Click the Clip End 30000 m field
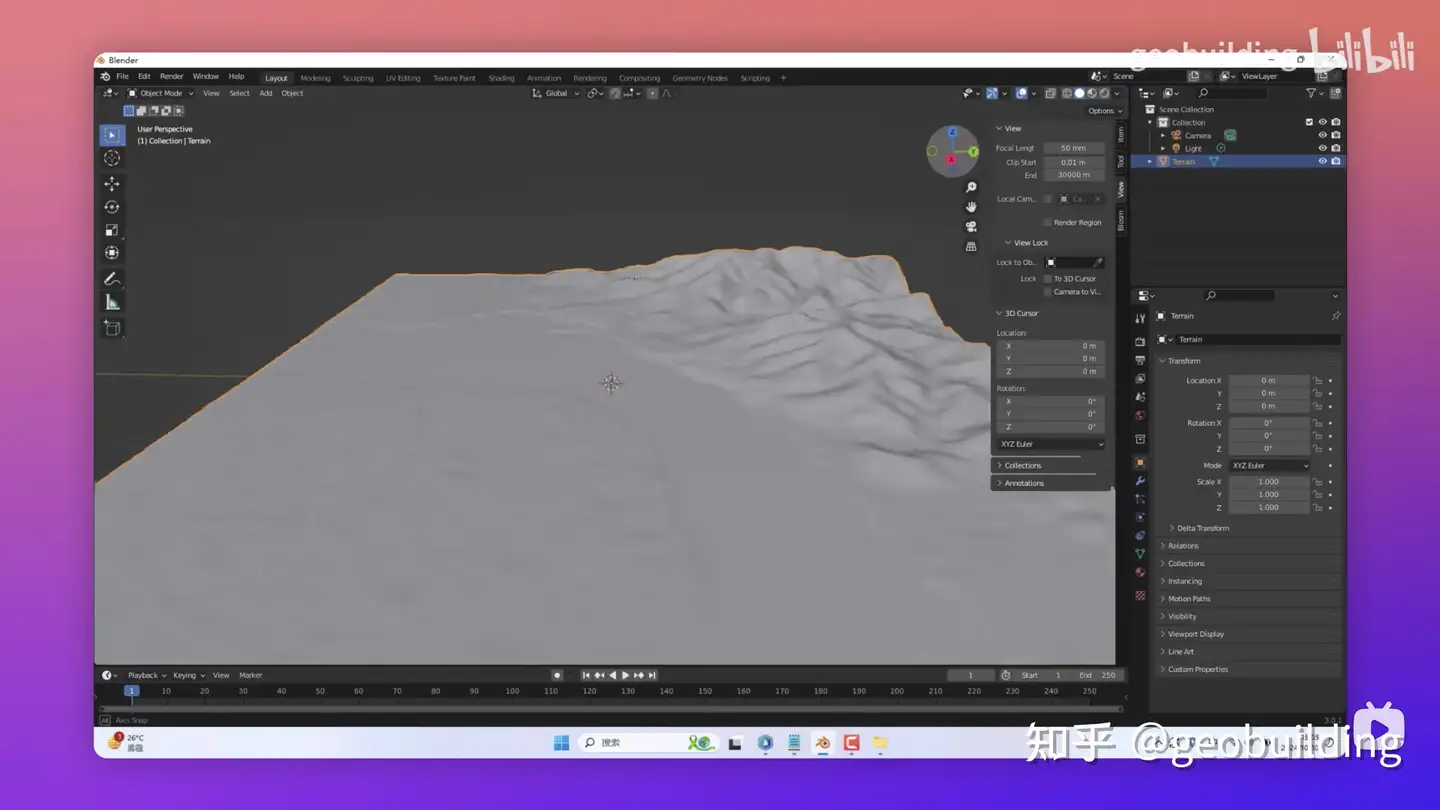 (x=1074, y=175)
